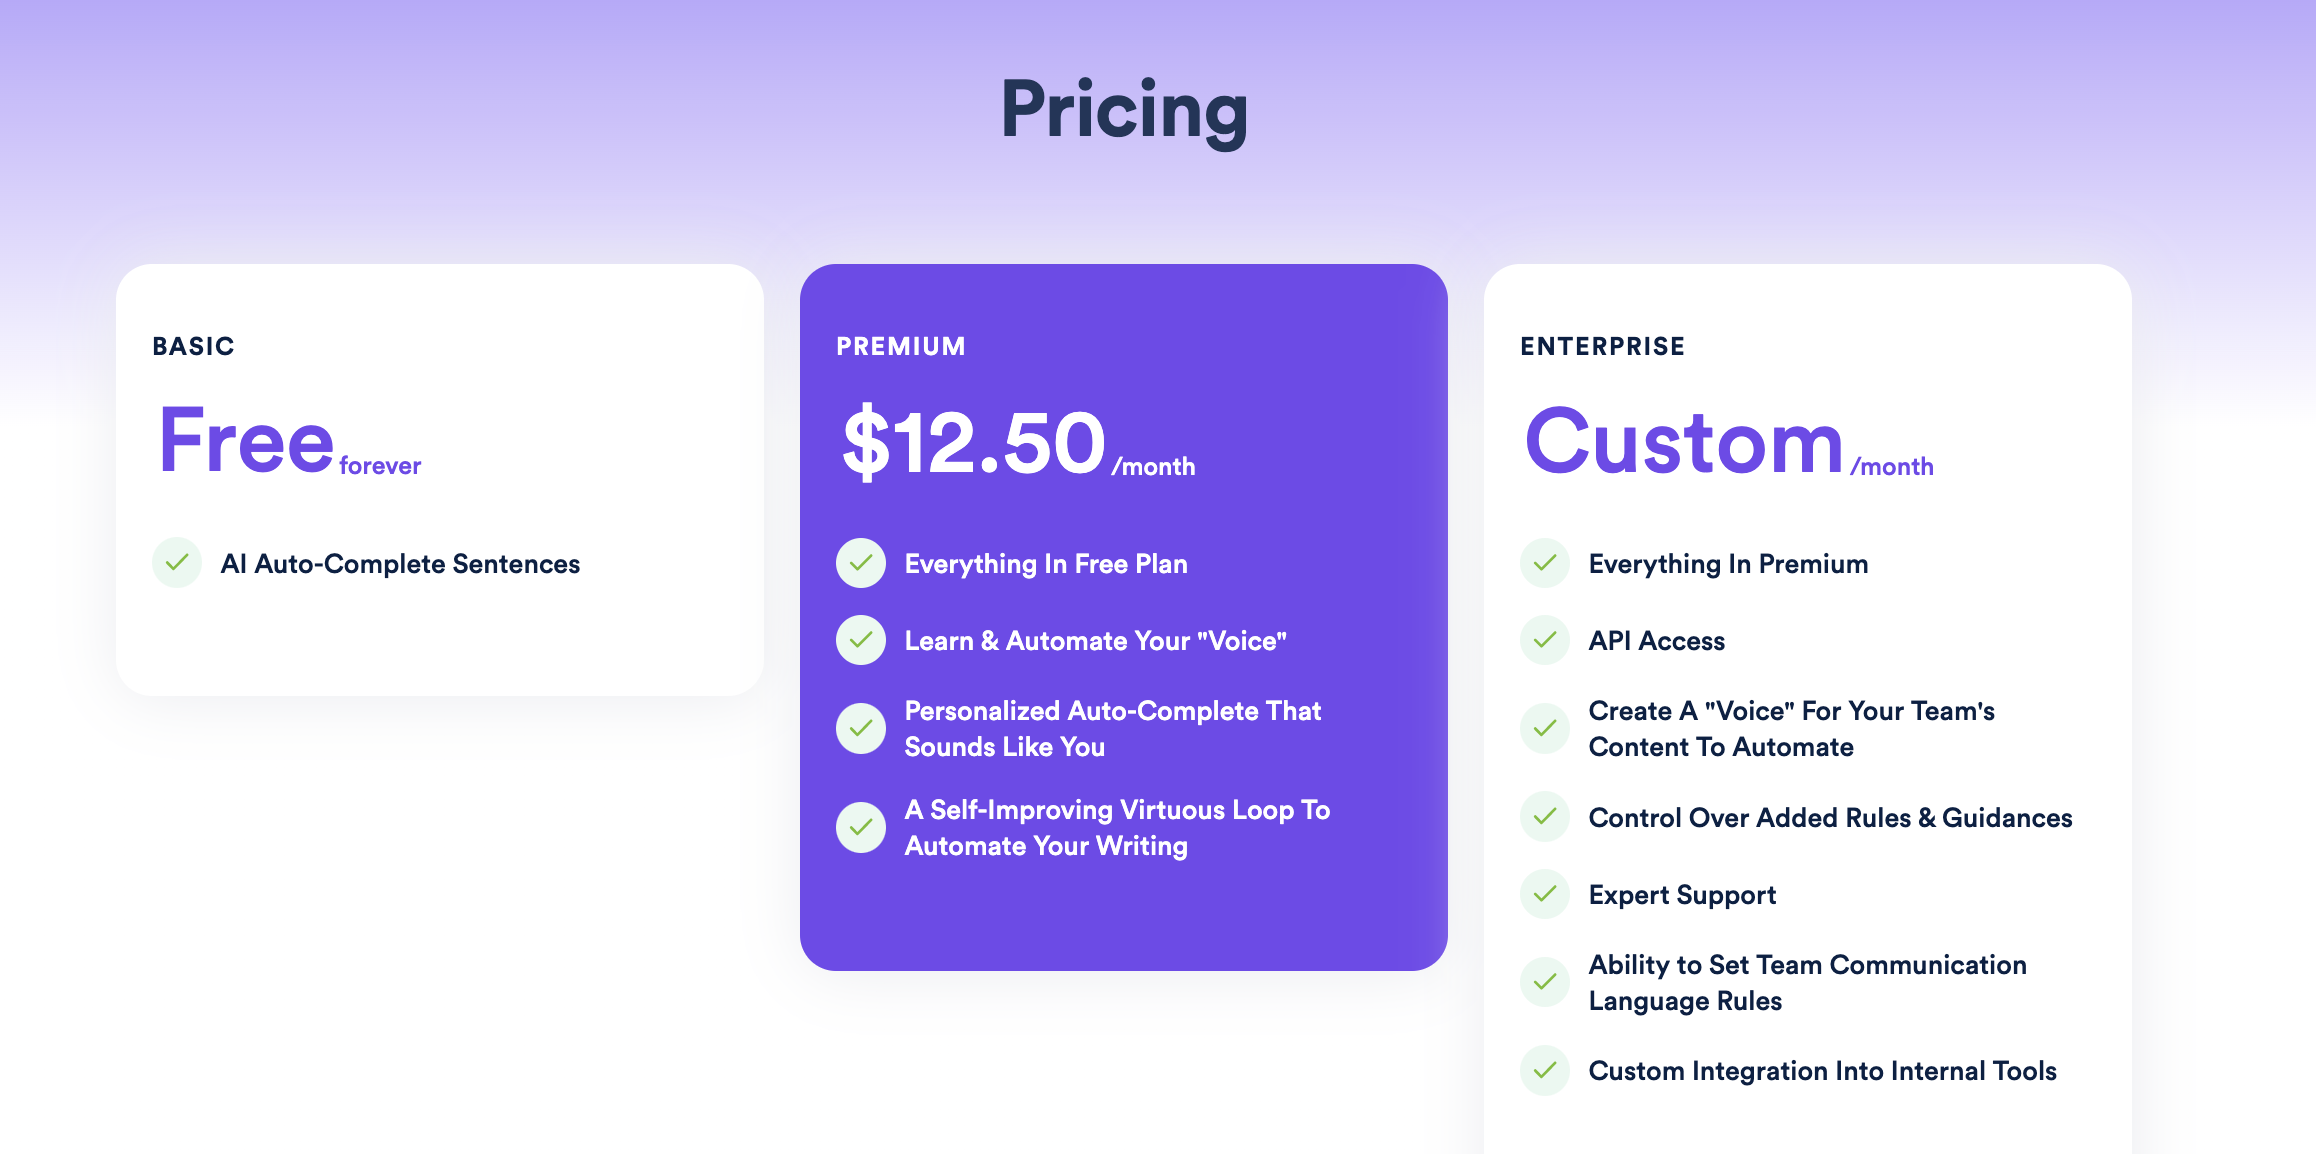The width and height of the screenshot is (2316, 1154).
Task: Click checkmark beside AI Auto-Complete Sentences
Action: coord(177,563)
